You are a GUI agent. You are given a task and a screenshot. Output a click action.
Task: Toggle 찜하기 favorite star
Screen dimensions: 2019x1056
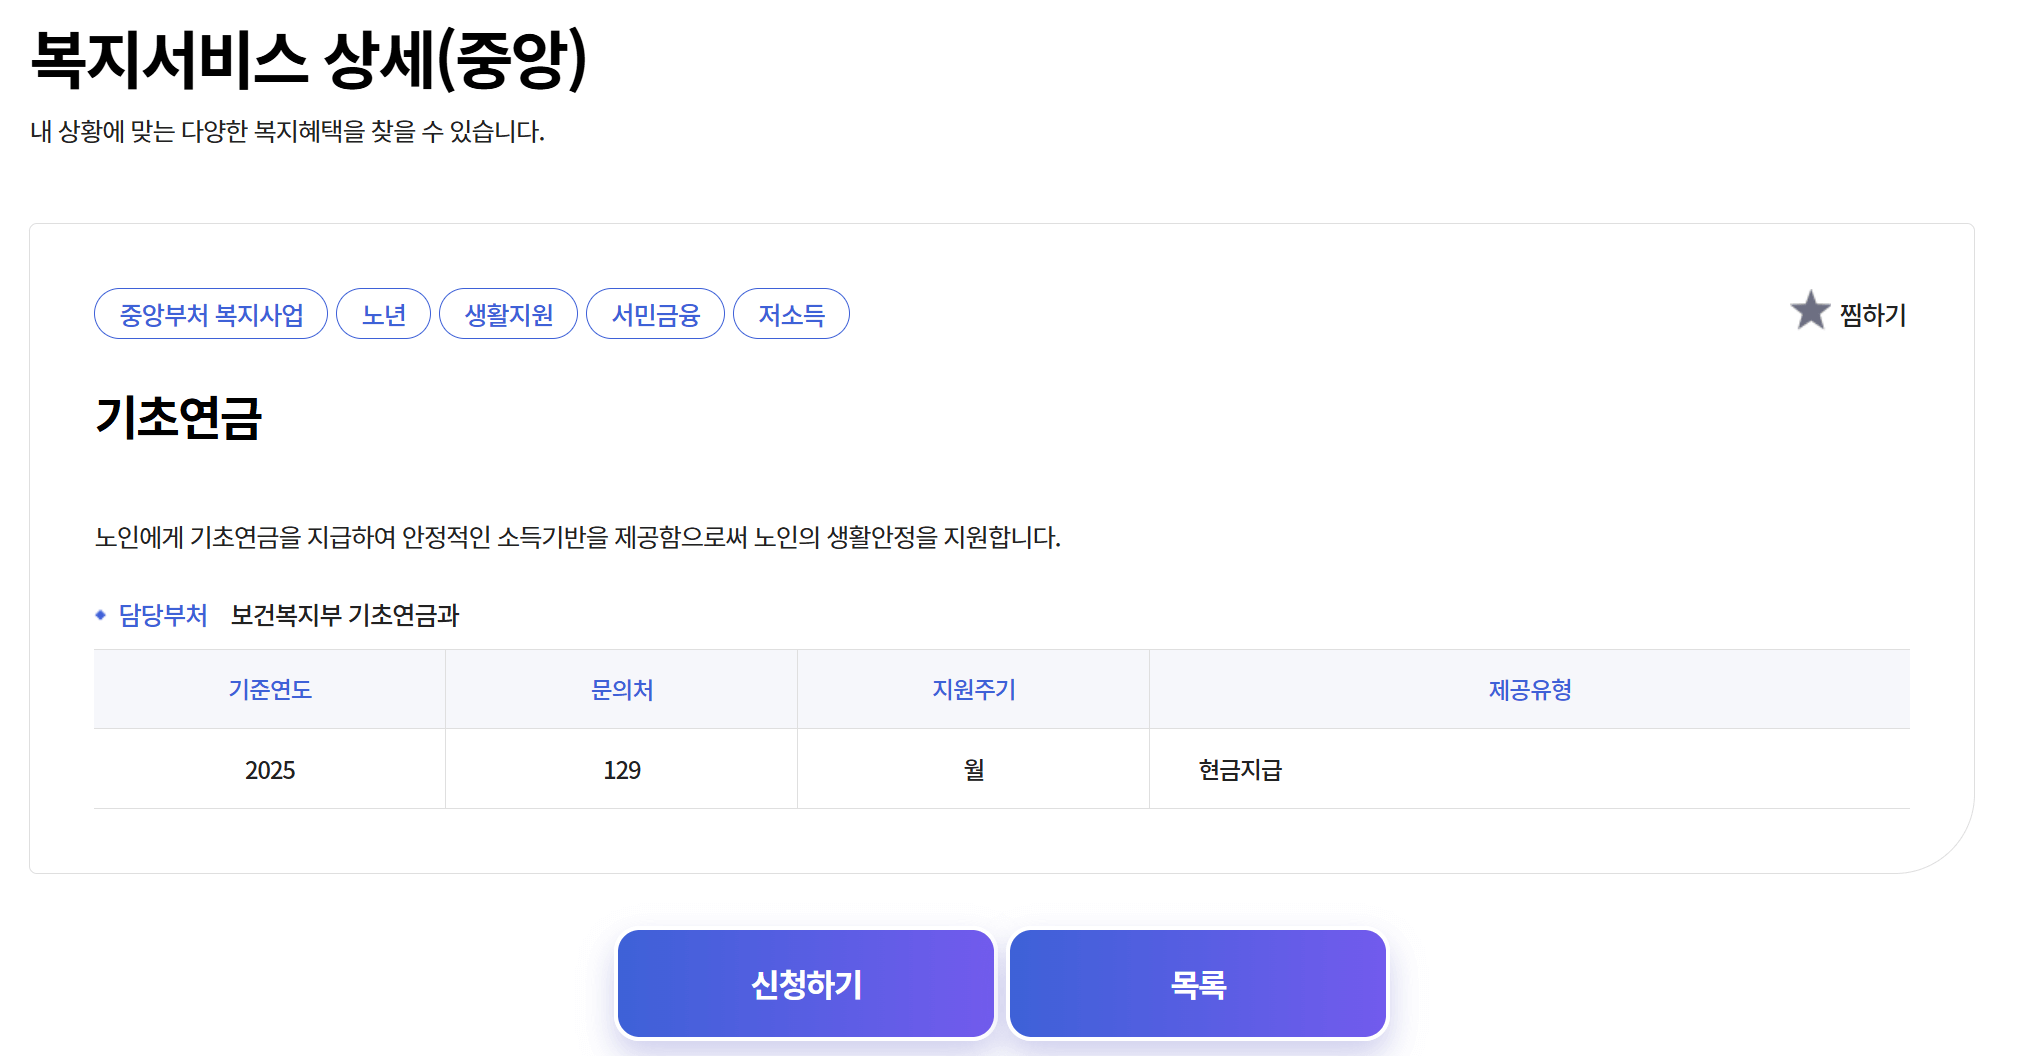[x=1873, y=313]
